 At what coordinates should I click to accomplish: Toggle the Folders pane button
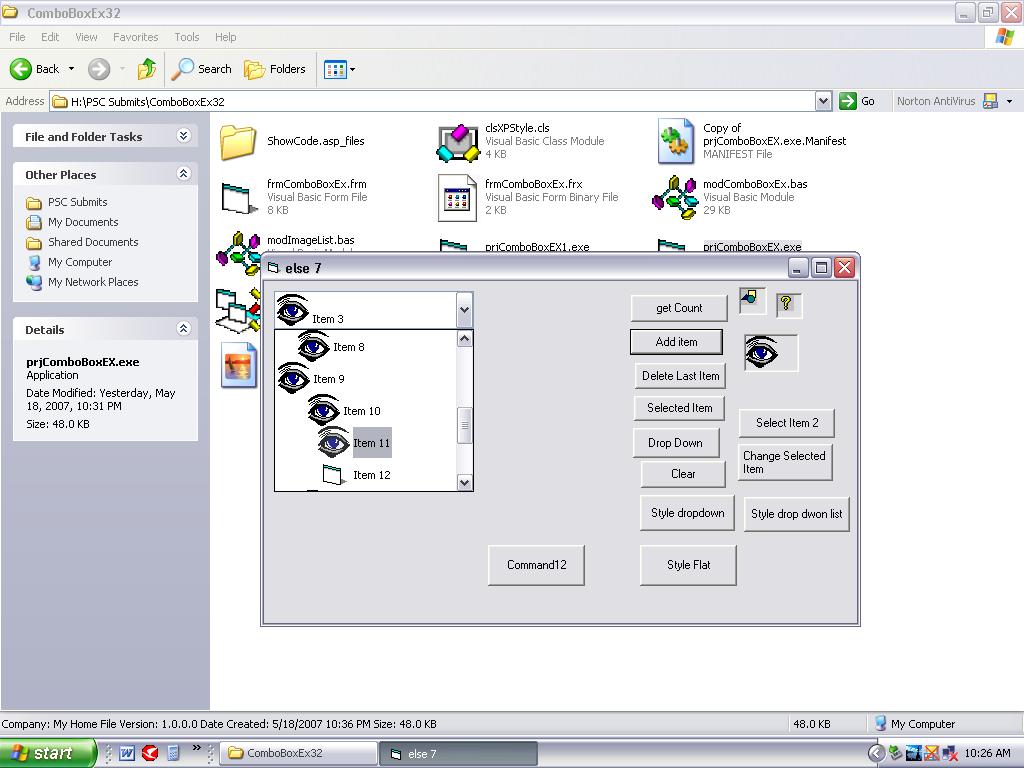[x=275, y=69]
